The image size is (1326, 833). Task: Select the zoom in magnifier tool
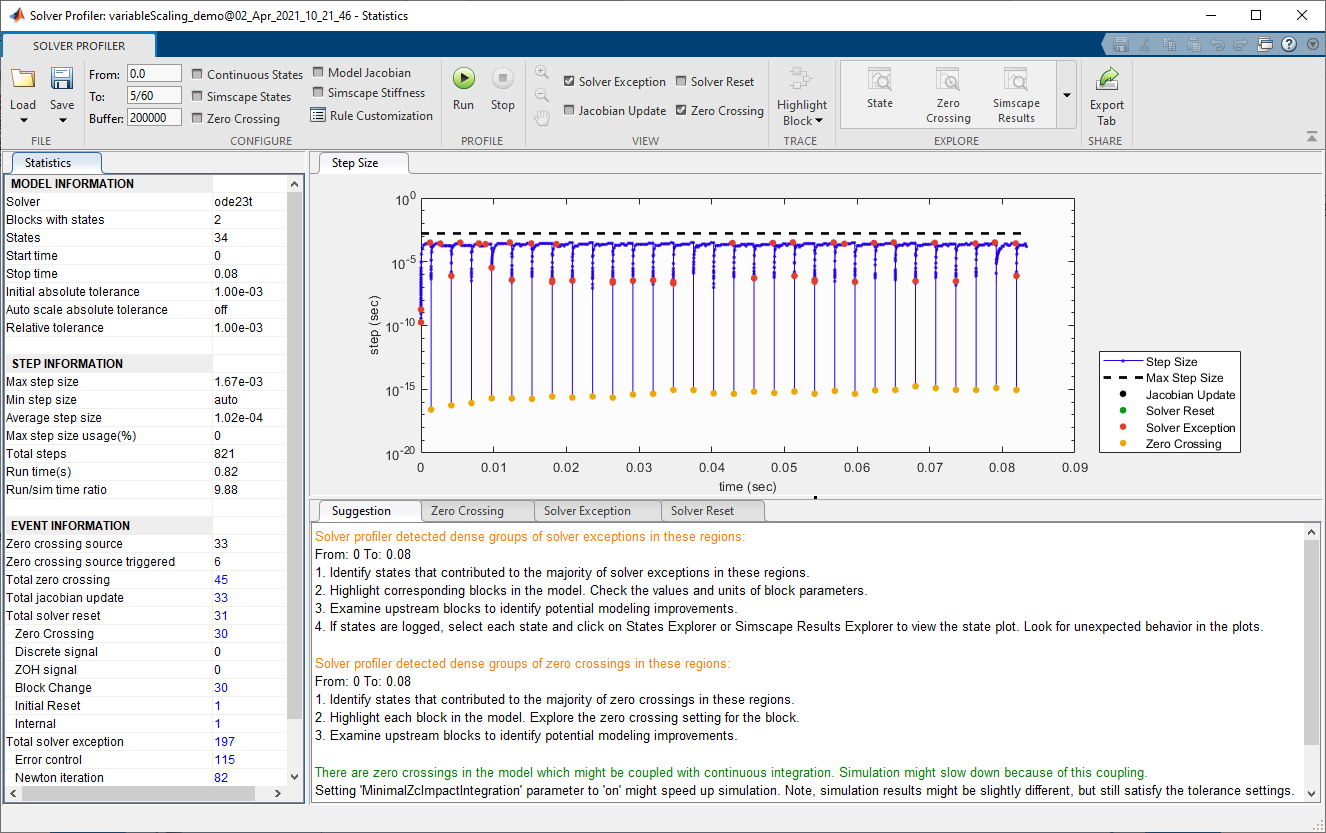pyautogui.click(x=542, y=72)
